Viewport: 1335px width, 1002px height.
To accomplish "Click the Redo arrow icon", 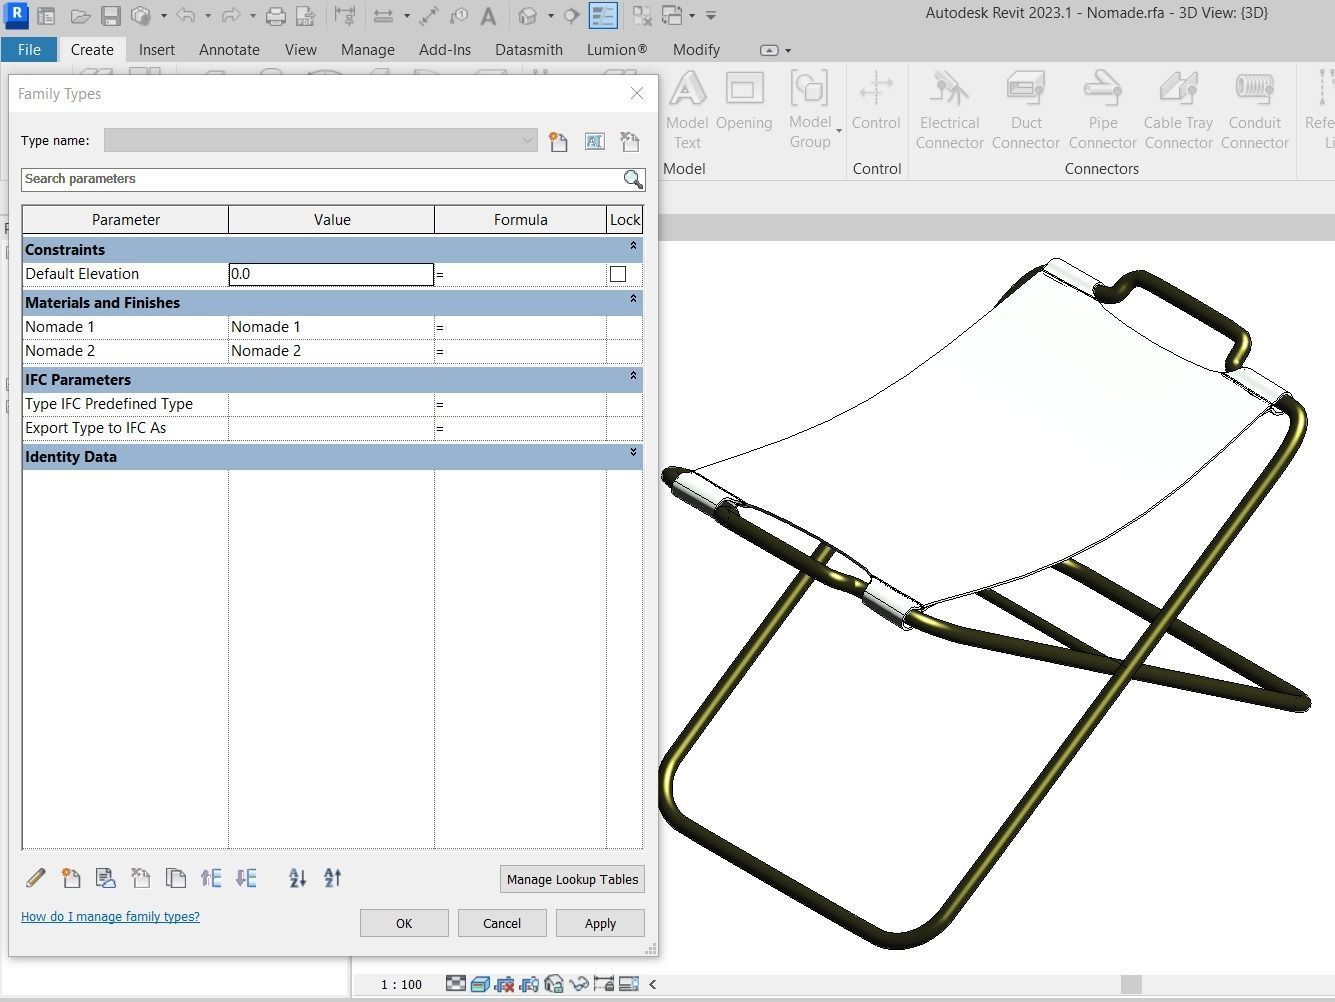I will pos(231,16).
